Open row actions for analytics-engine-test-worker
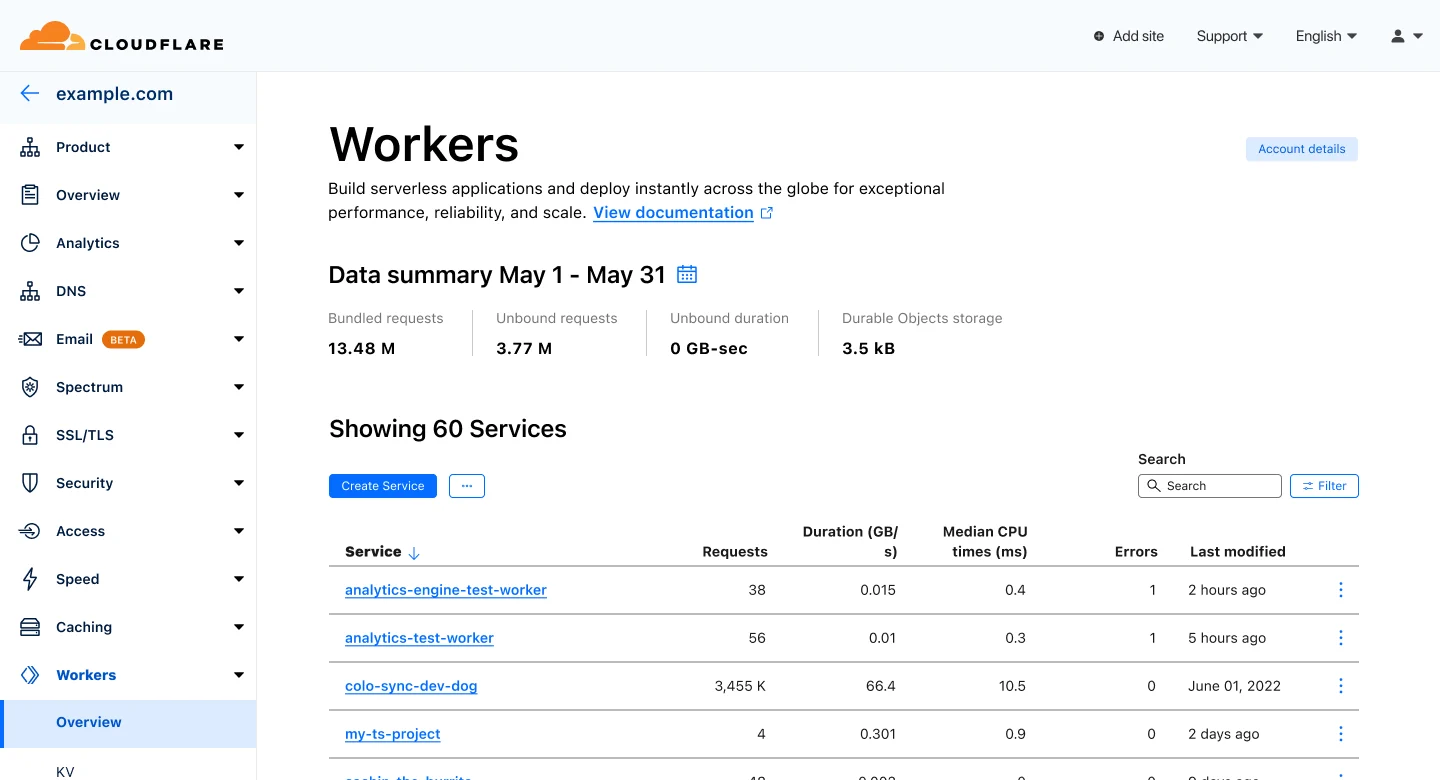Screen dimensions: 1440x780 click(1341, 590)
